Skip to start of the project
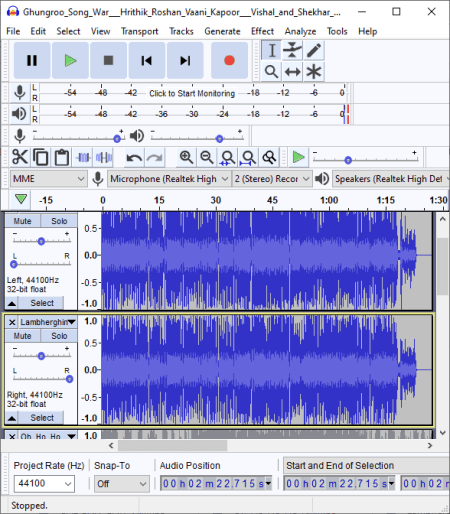Image resolution: width=450 pixels, height=514 pixels. (x=147, y=60)
